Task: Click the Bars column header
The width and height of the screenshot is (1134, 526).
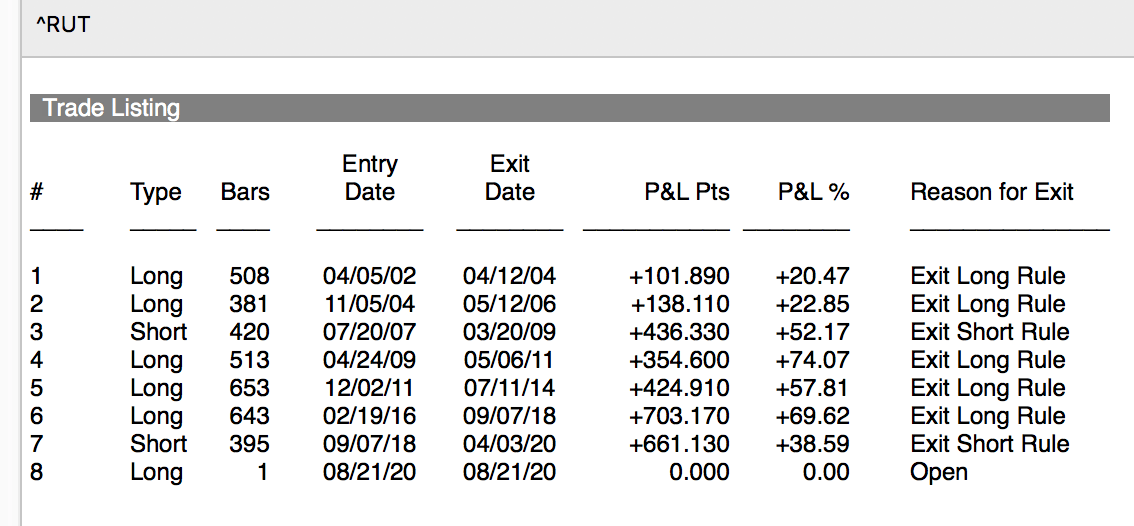Action: tap(245, 192)
